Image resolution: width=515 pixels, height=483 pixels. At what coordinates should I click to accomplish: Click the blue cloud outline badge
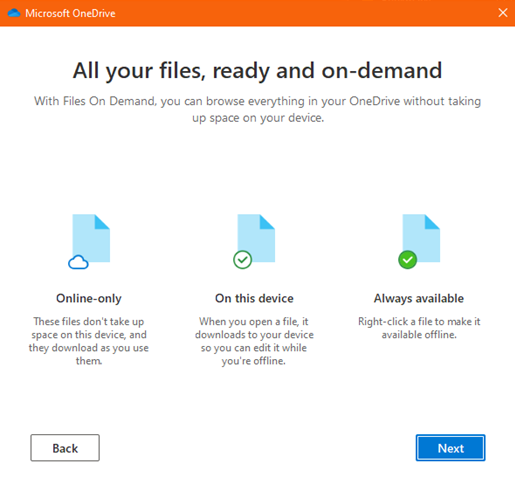[x=78, y=262]
